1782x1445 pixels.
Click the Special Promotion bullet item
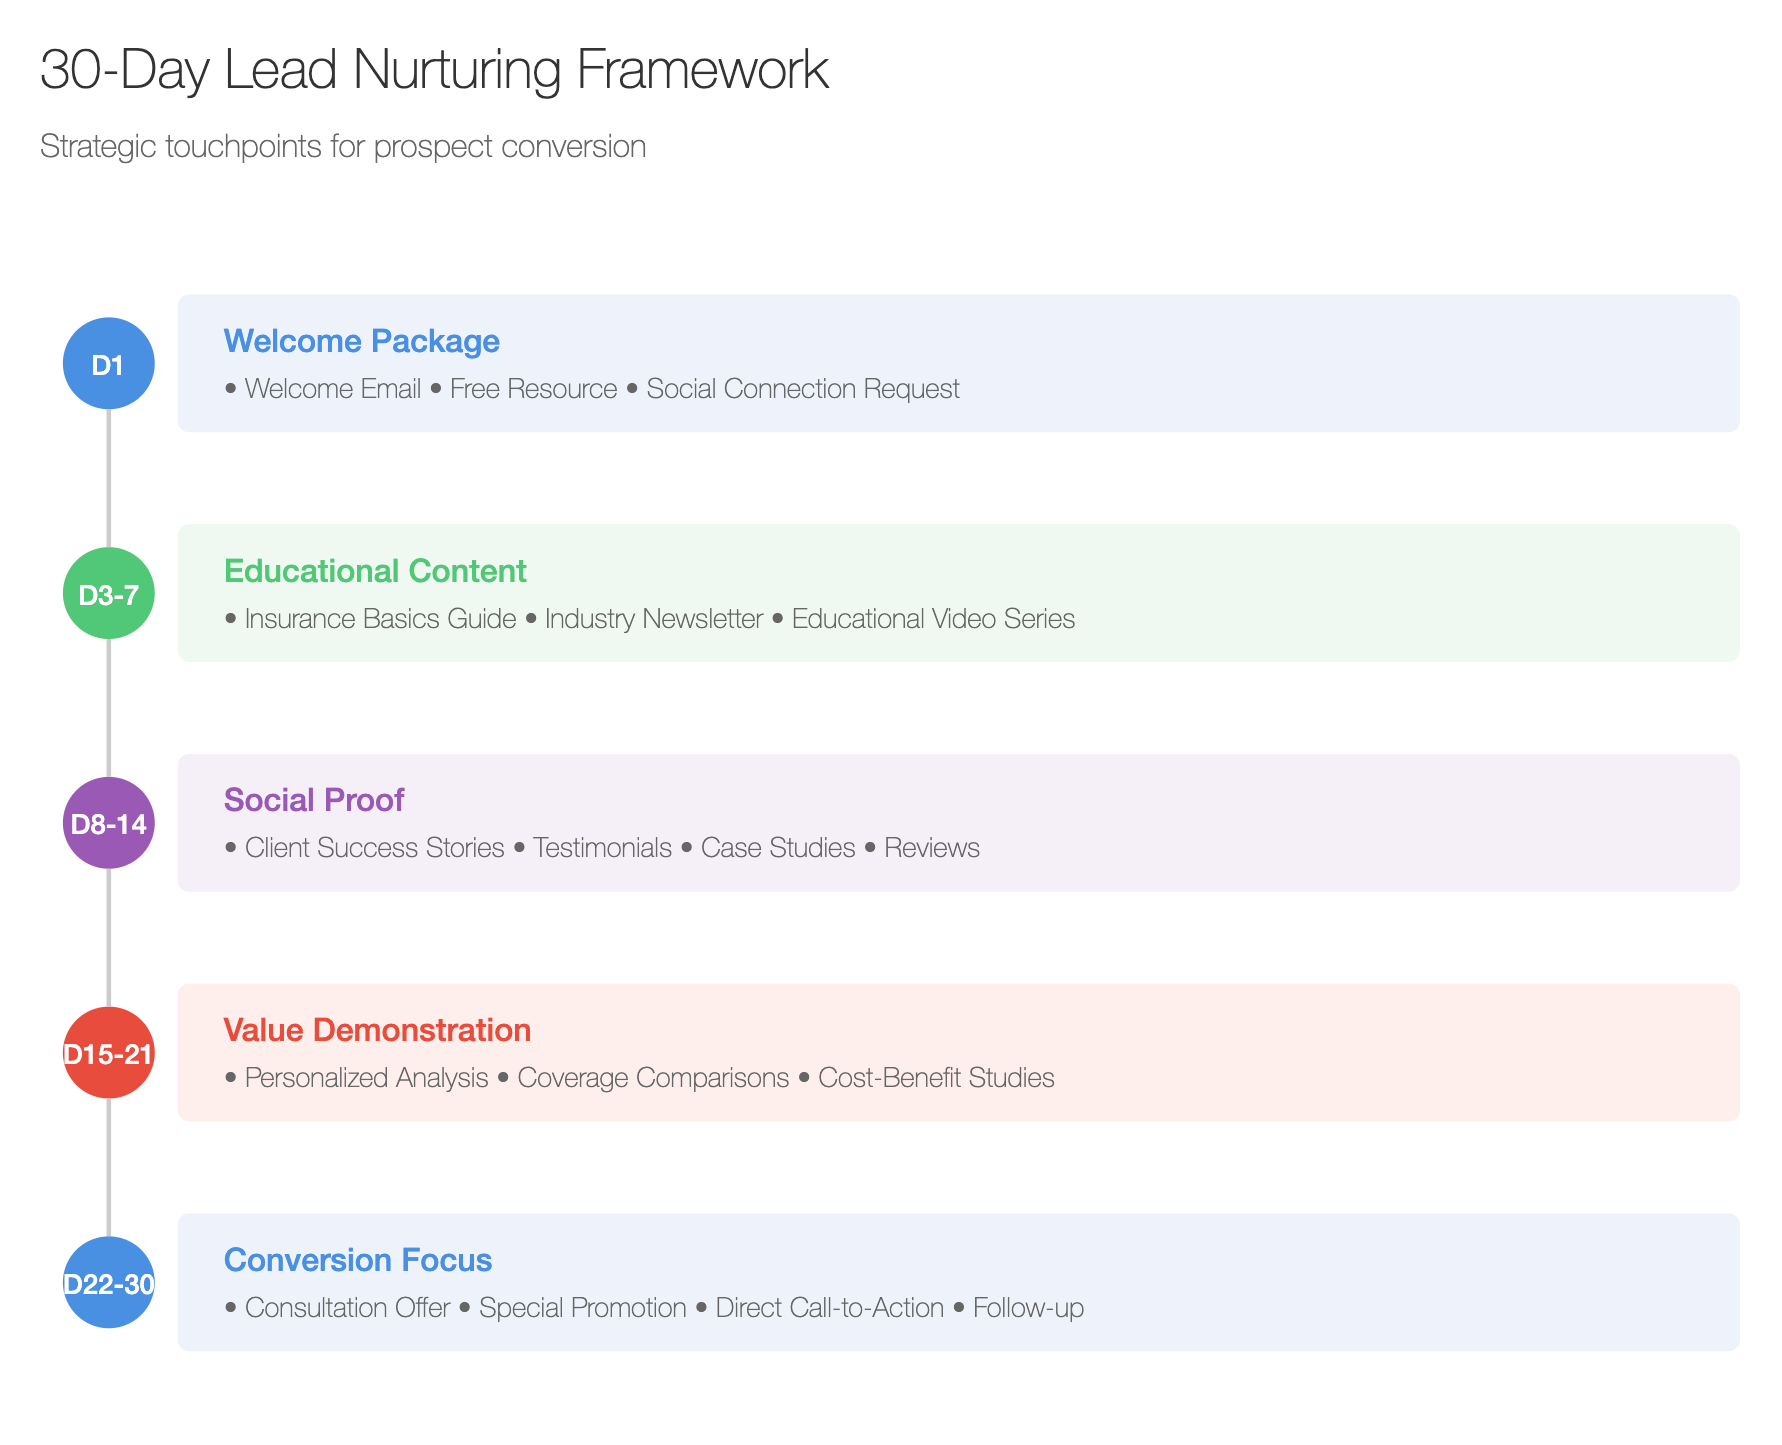coord(583,1308)
